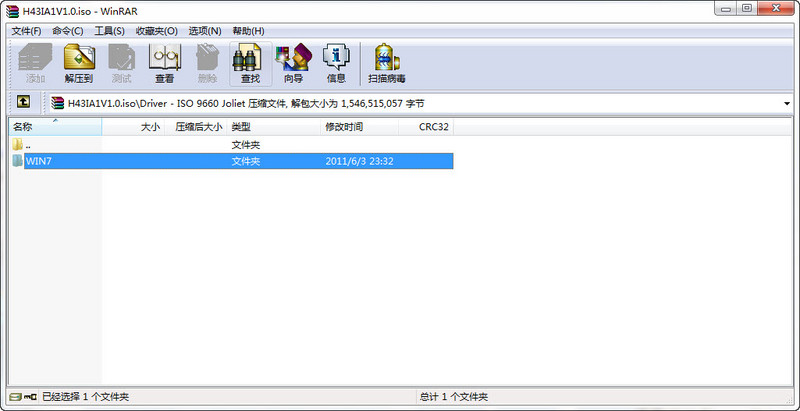The image size is (800, 411).
Task: Go up one folder level arrow
Action: [23, 102]
